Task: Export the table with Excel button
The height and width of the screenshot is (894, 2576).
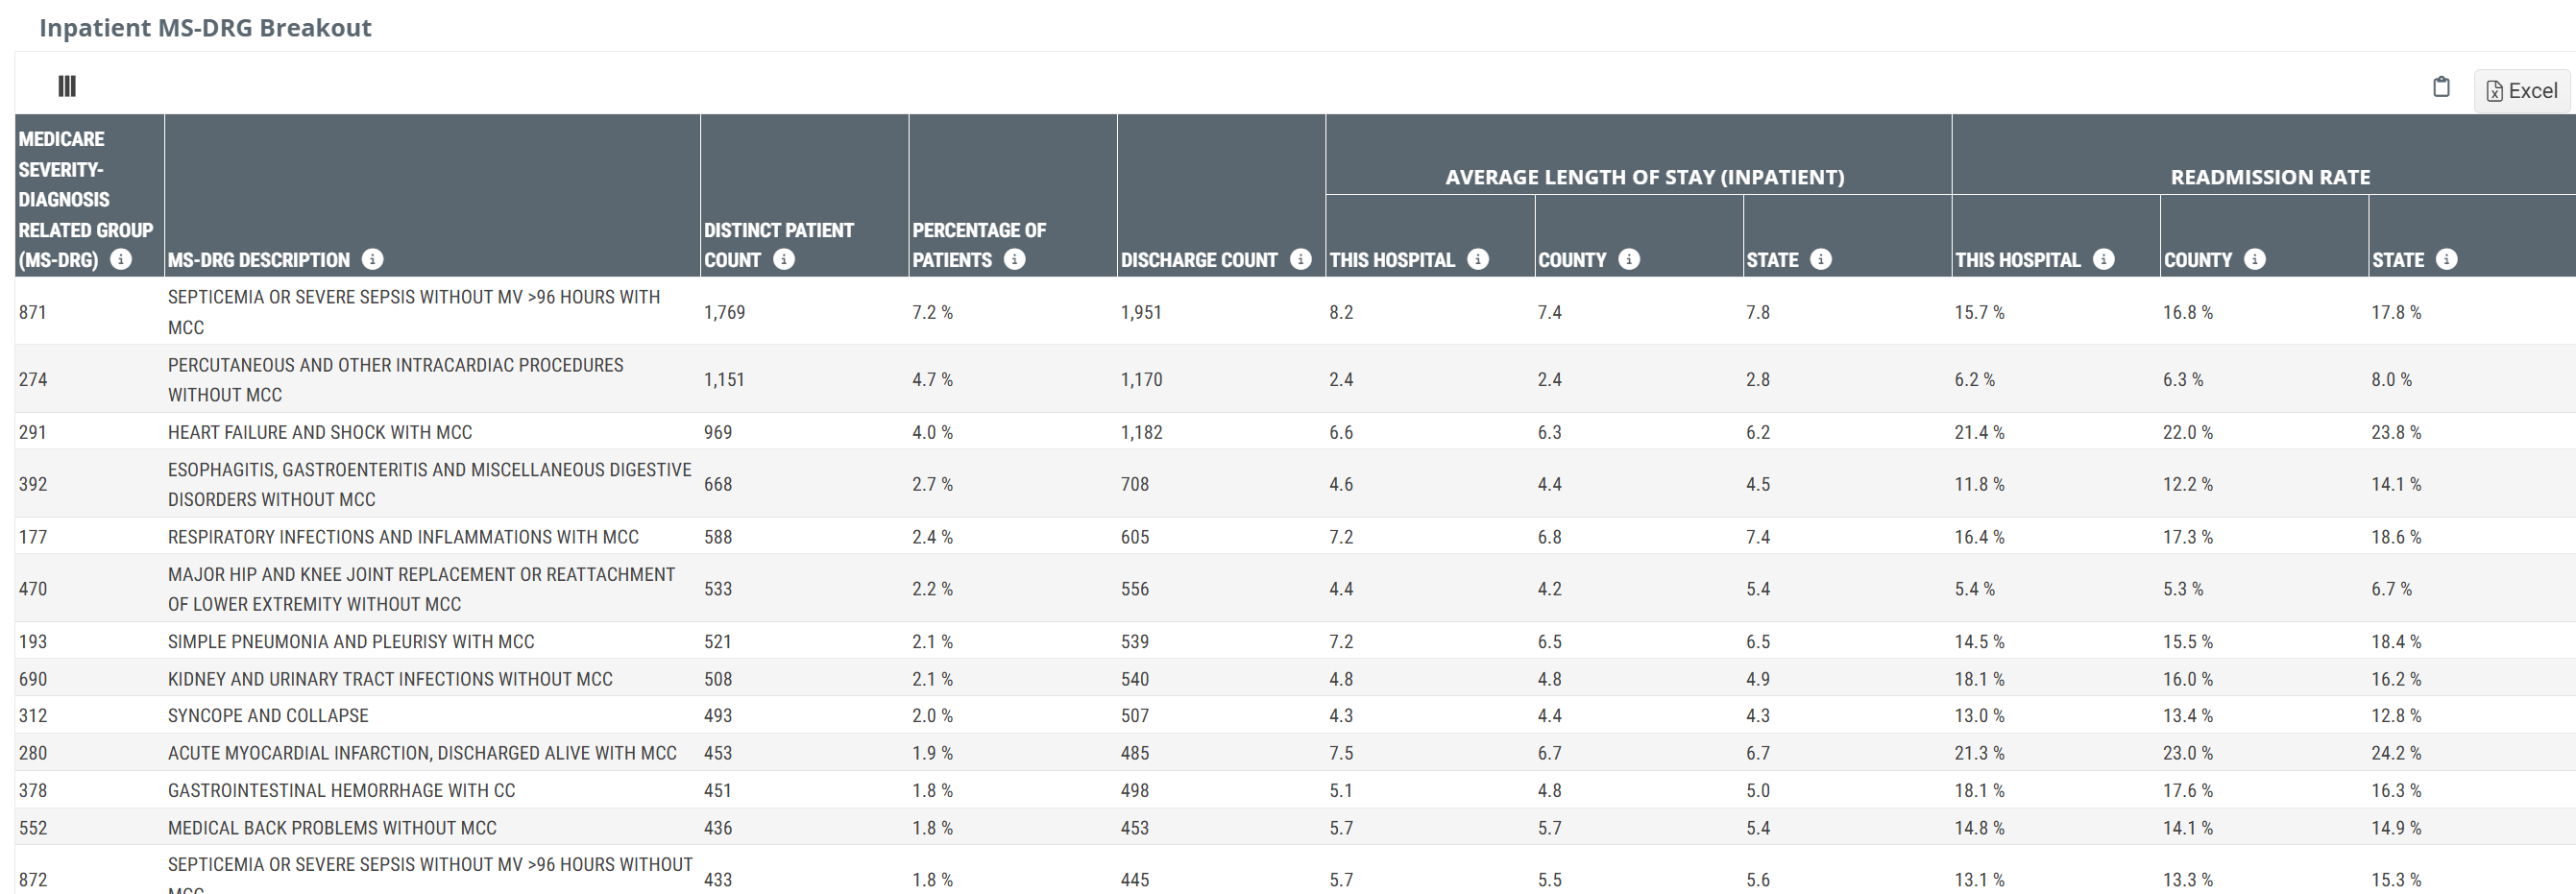Action: coord(2521,91)
